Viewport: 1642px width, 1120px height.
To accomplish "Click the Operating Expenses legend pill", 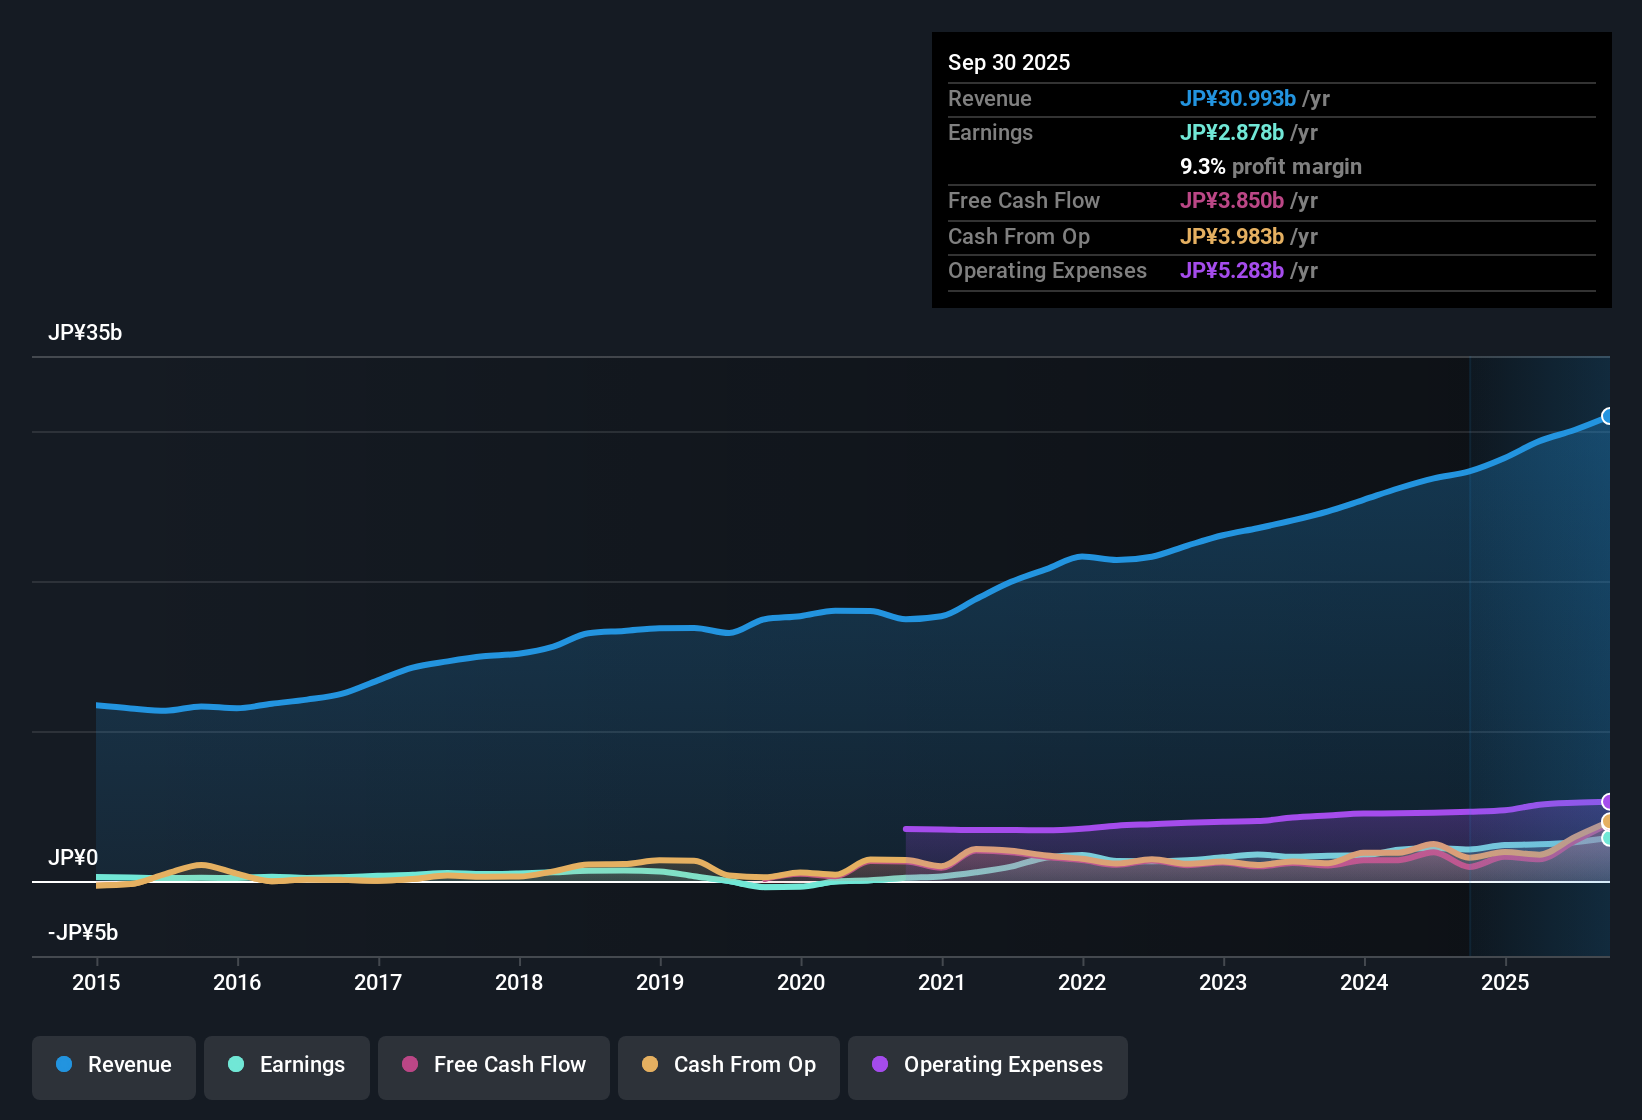I will tap(987, 1065).
